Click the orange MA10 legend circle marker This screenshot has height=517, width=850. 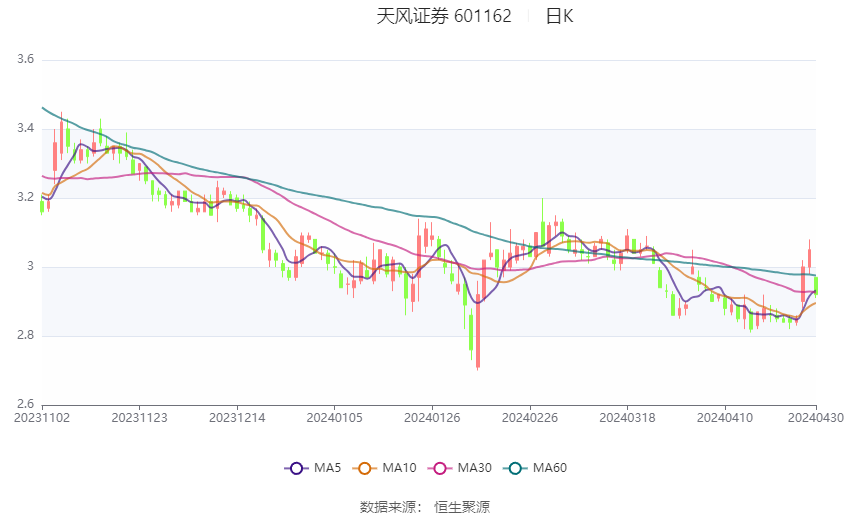click(x=365, y=468)
